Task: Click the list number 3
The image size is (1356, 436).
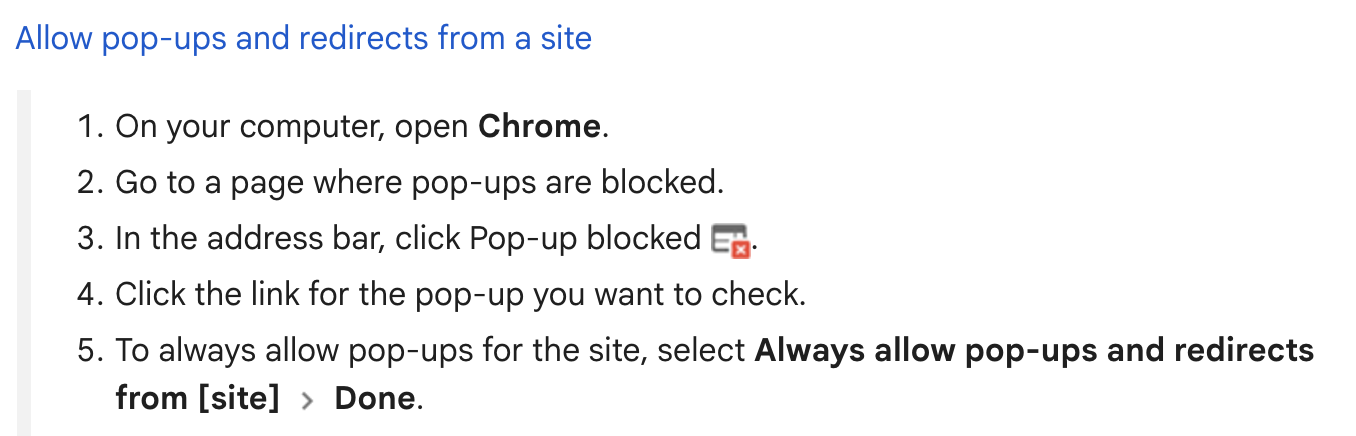Action: 90,239
